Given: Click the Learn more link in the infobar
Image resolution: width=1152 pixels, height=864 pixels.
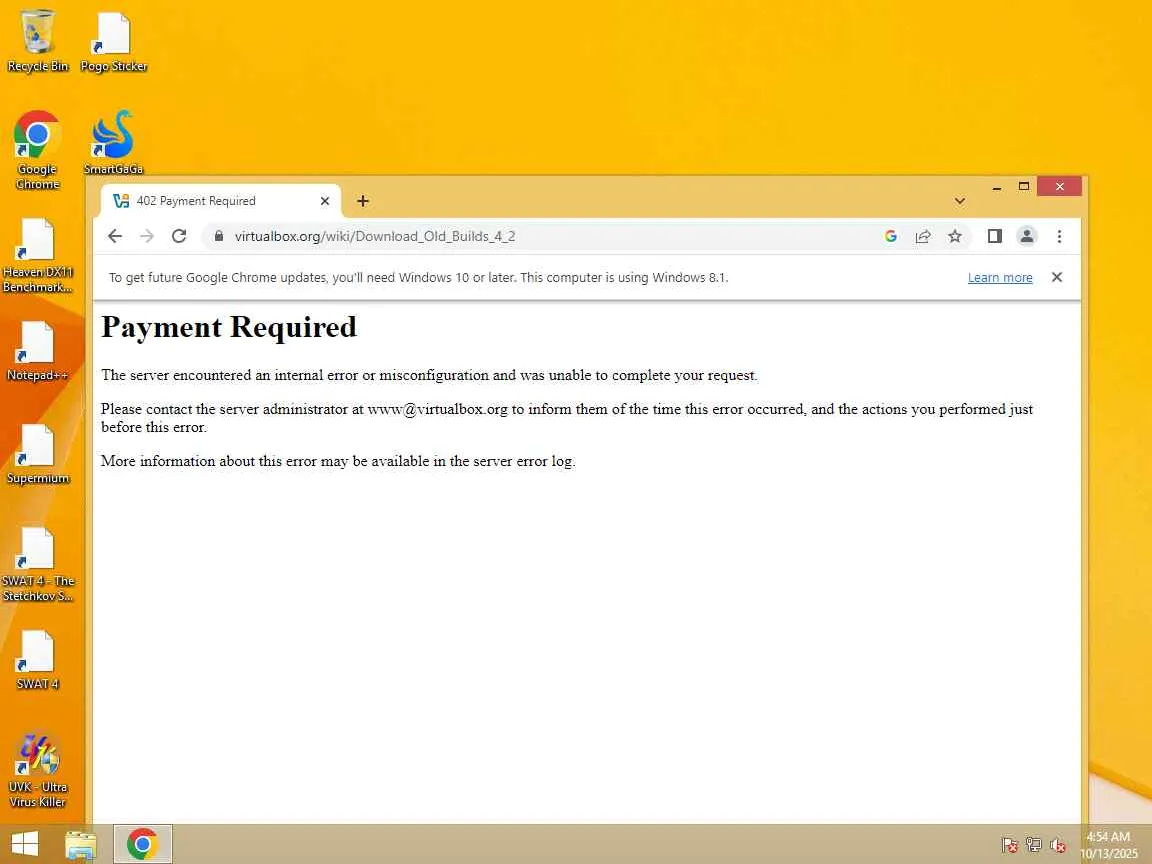Looking at the screenshot, I should point(1000,278).
